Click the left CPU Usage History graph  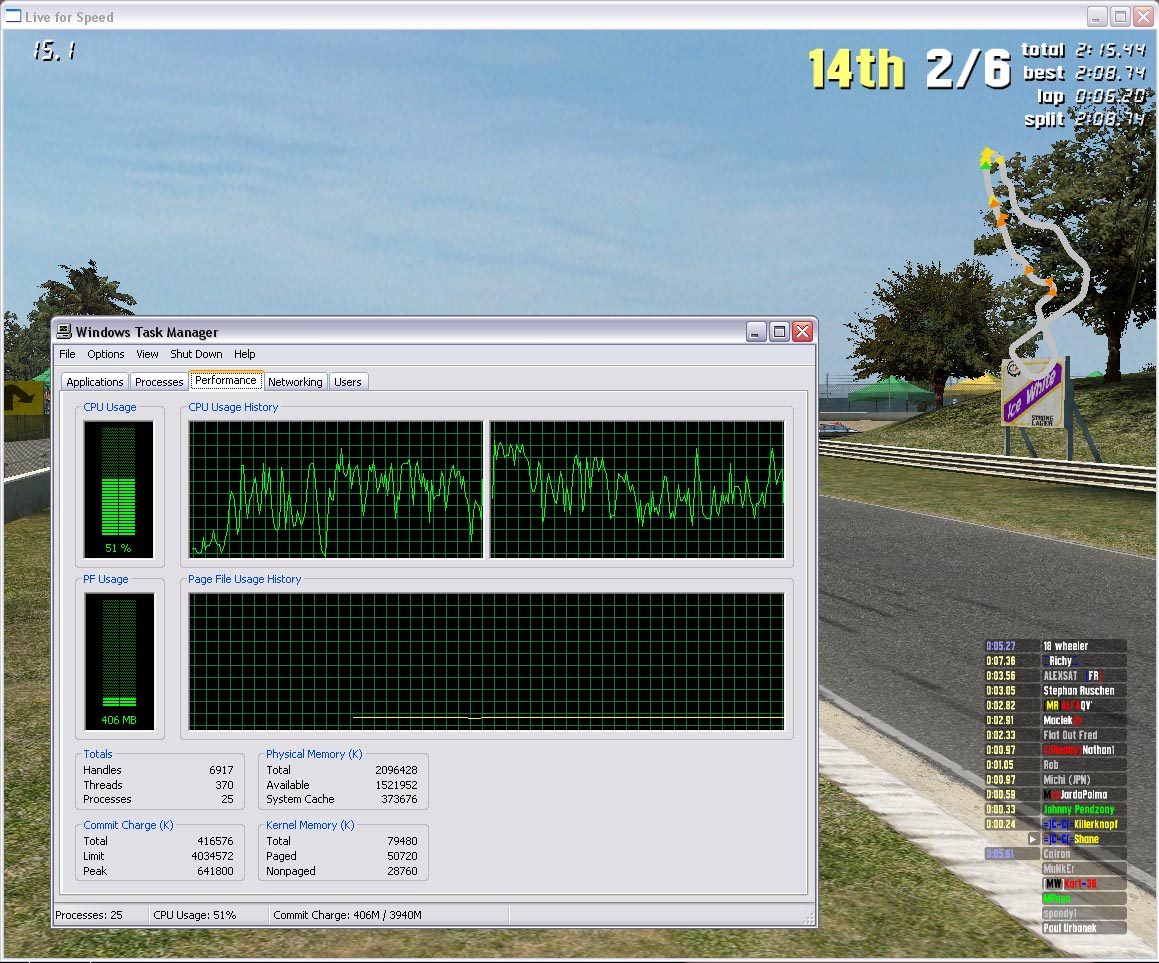coord(336,489)
